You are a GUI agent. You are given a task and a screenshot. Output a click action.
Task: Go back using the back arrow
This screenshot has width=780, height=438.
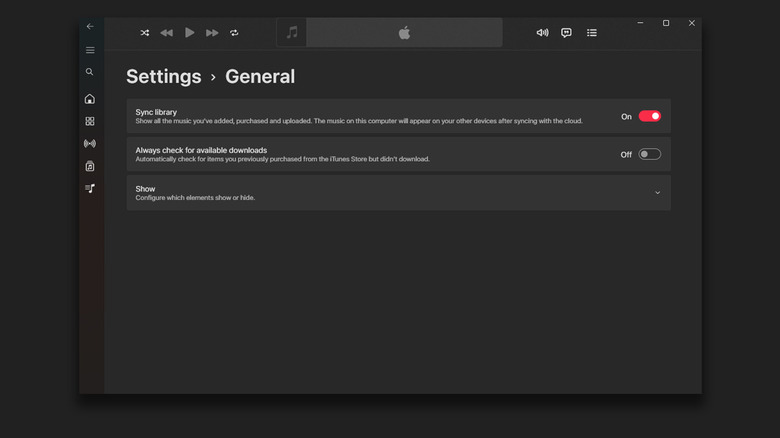[x=90, y=26]
